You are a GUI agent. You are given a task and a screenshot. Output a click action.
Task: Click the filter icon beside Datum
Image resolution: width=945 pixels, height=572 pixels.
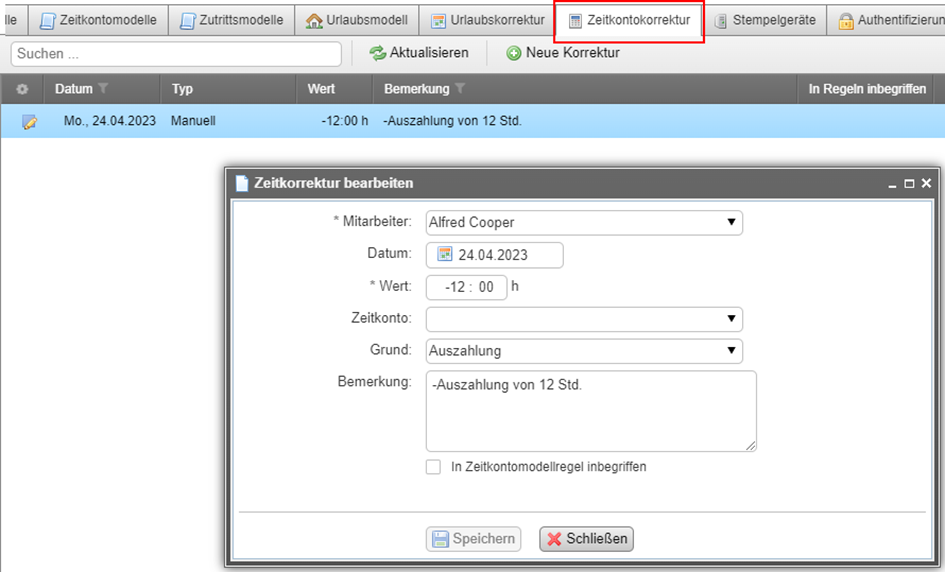click(x=103, y=89)
